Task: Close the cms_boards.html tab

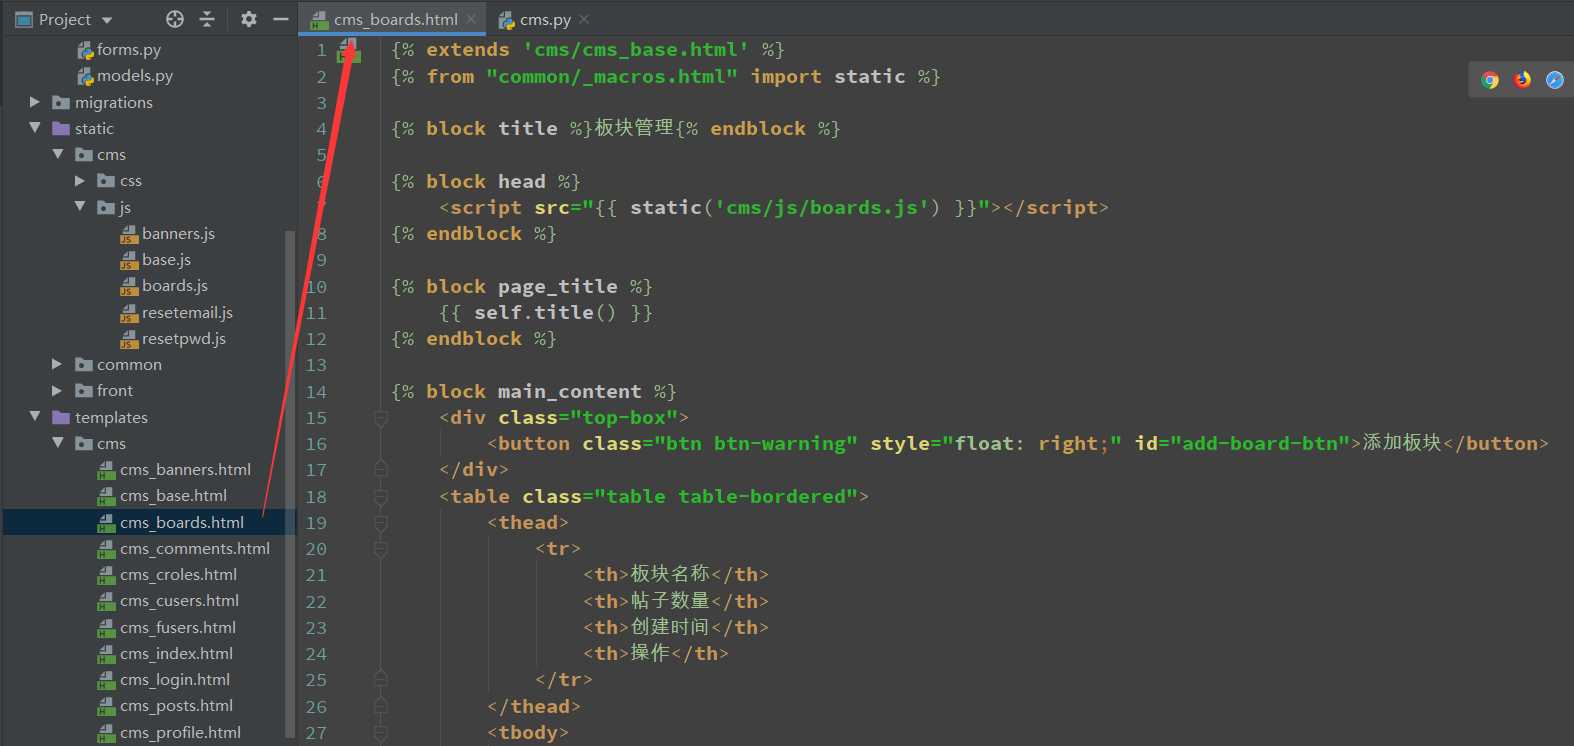Action: point(471,19)
